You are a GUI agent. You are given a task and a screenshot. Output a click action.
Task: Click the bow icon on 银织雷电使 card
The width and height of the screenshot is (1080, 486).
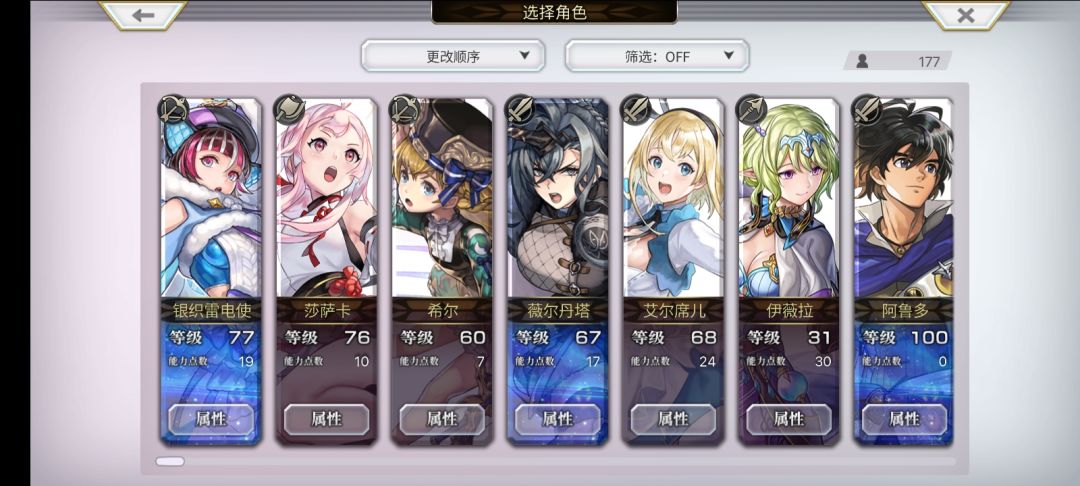(172, 109)
